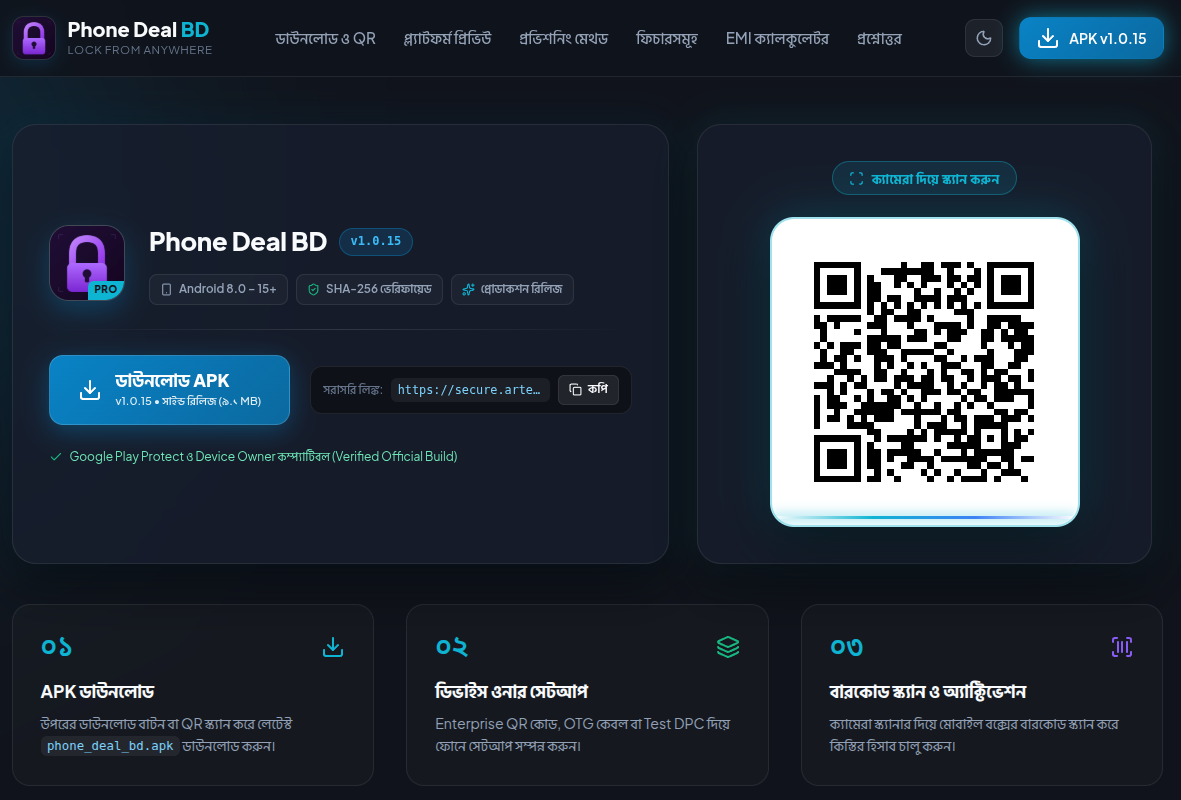The height and width of the screenshot is (800, 1181).
Task: Click the ক্যামেরা দিয়ে স্ক্যান করুন pill
Action: point(924,179)
